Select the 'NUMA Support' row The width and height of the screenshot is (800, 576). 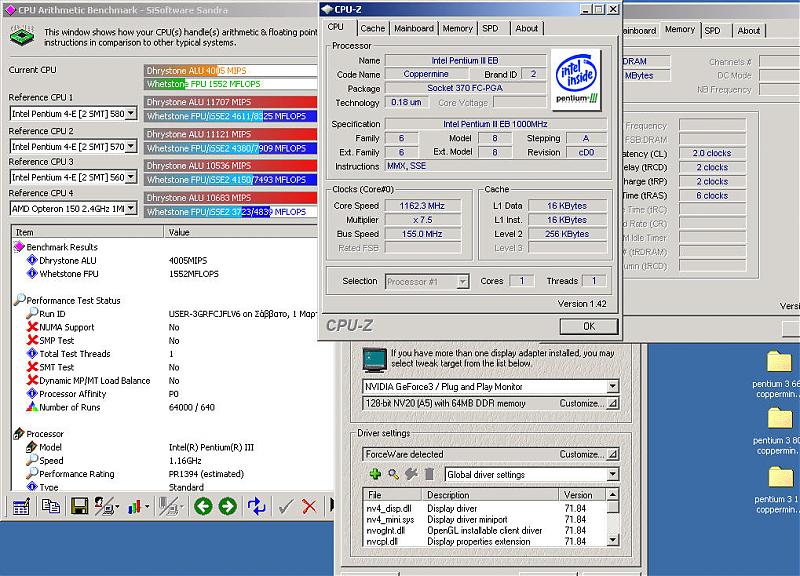click(66, 327)
